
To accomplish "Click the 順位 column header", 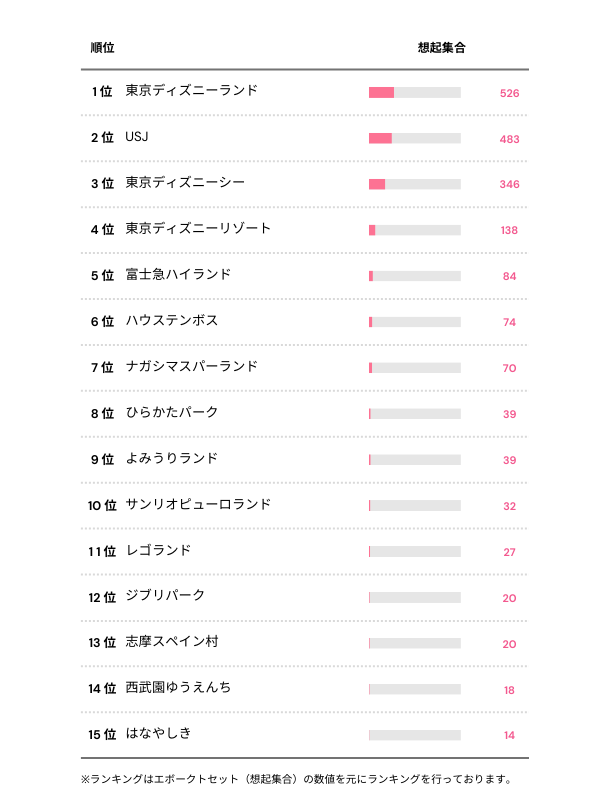I will 102,48.
